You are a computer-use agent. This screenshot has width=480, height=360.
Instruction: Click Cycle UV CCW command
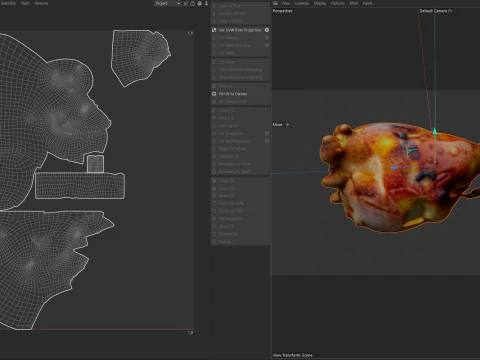pos(231,203)
